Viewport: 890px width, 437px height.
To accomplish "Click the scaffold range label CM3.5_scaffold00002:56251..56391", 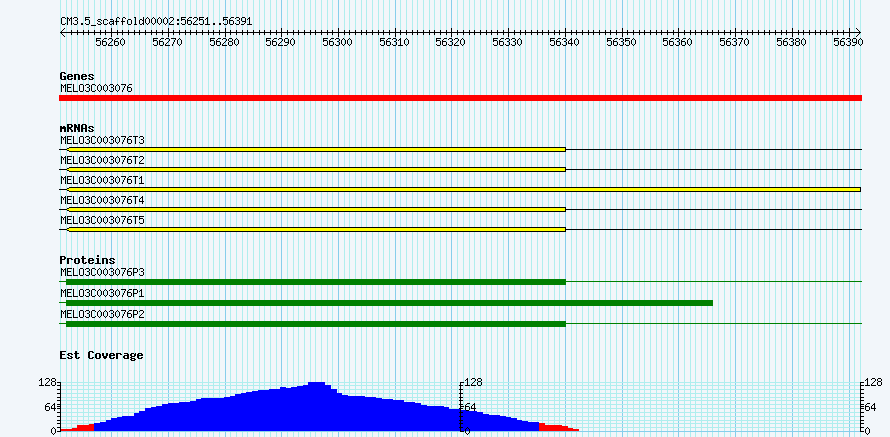I will (156, 22).
